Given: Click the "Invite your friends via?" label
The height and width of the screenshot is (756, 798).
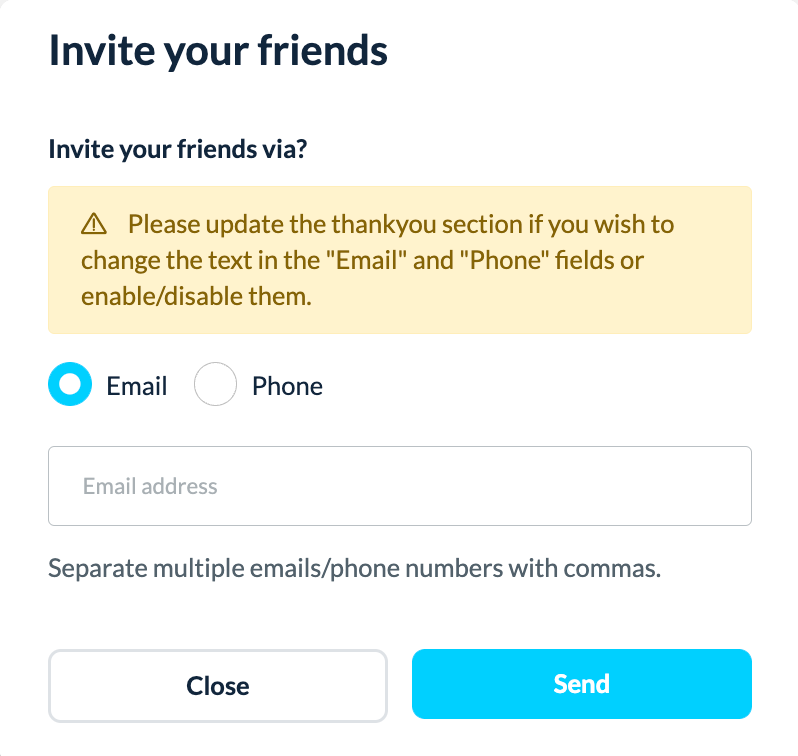Looking at the screenshot, I should [x=177, y=151].
